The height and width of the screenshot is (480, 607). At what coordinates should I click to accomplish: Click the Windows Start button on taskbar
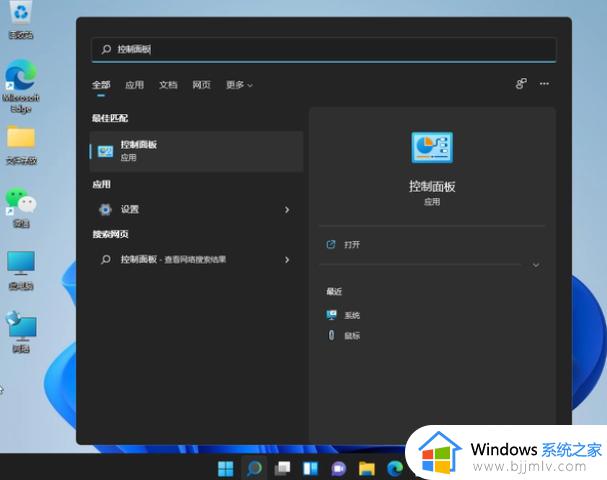tap(226, 468)
